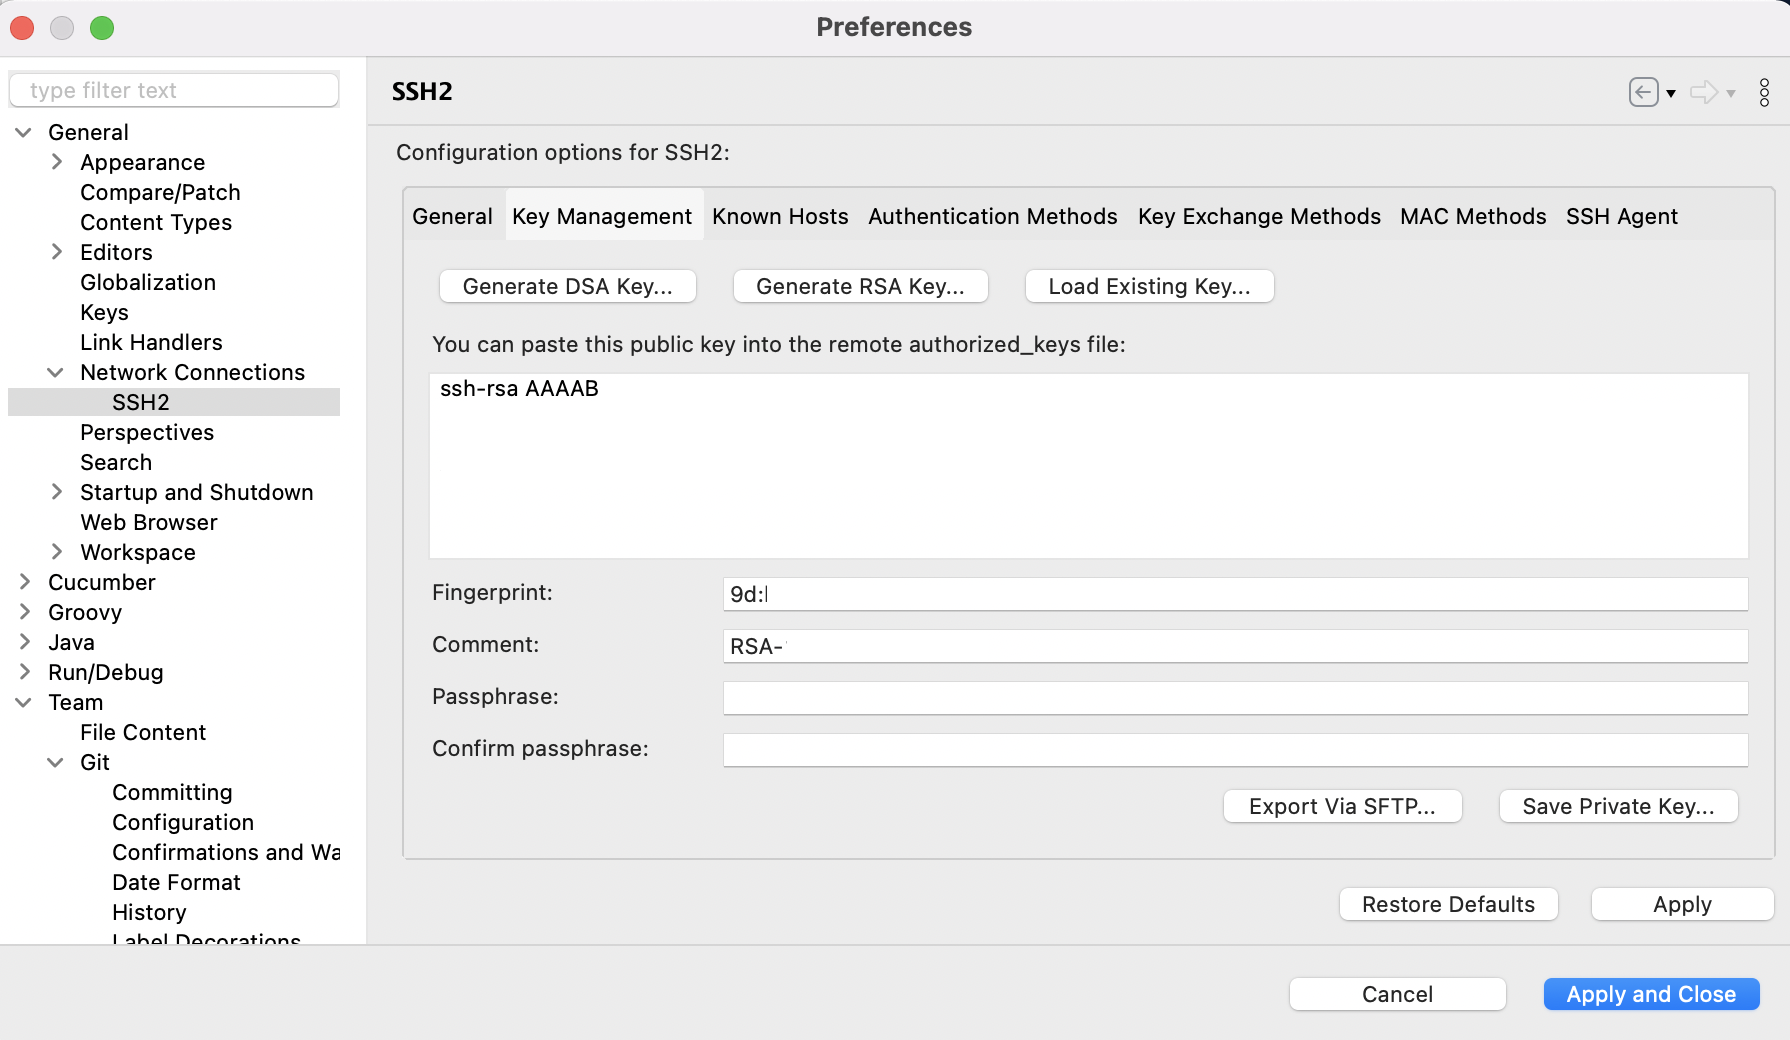Collapse the General section in the tree
Image resolution: width=1790 pixels, height=1040 pixels.
pos(23,131)
